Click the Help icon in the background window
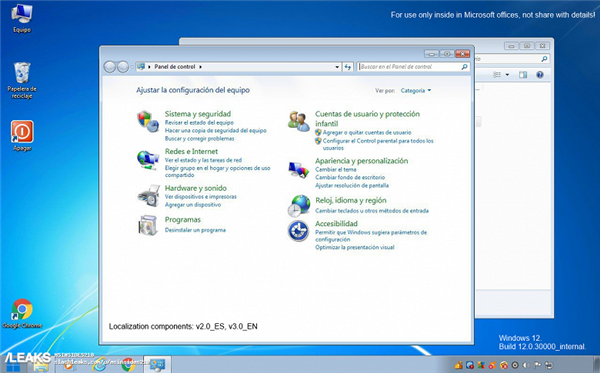 (x=540, y=75)
